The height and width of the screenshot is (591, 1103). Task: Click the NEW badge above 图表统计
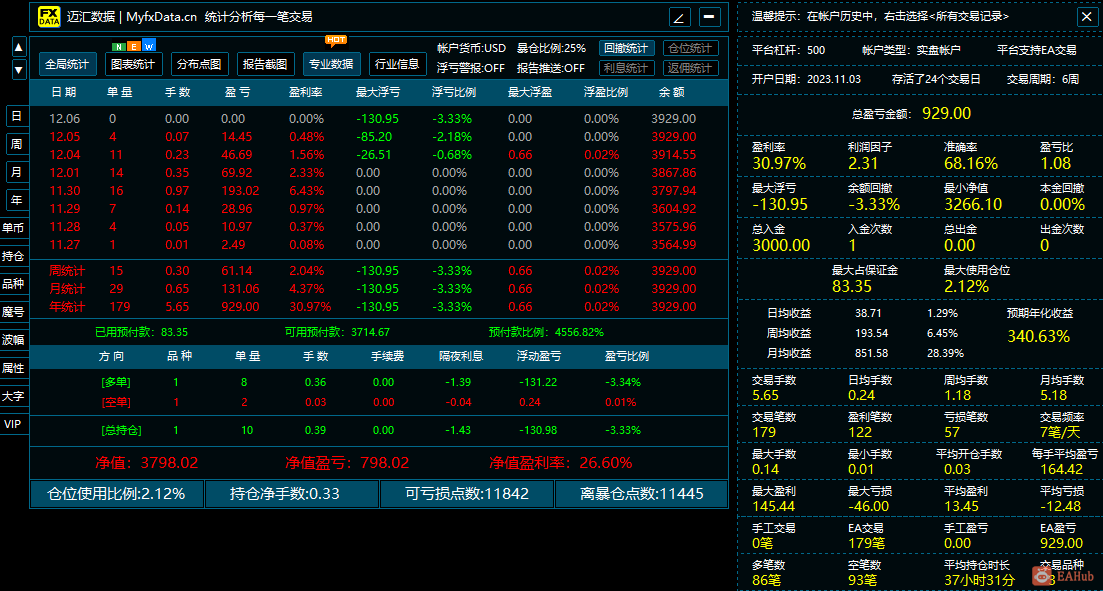coord(135,46)
